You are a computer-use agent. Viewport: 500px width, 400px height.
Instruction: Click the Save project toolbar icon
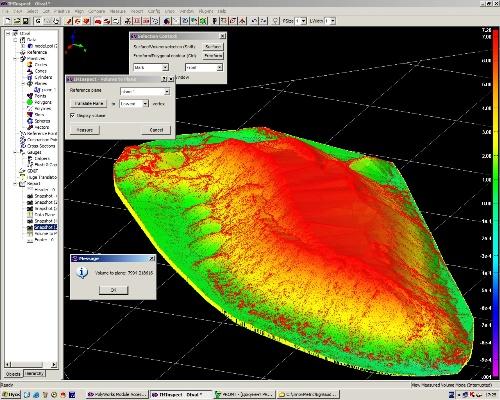tap(26, 21)
